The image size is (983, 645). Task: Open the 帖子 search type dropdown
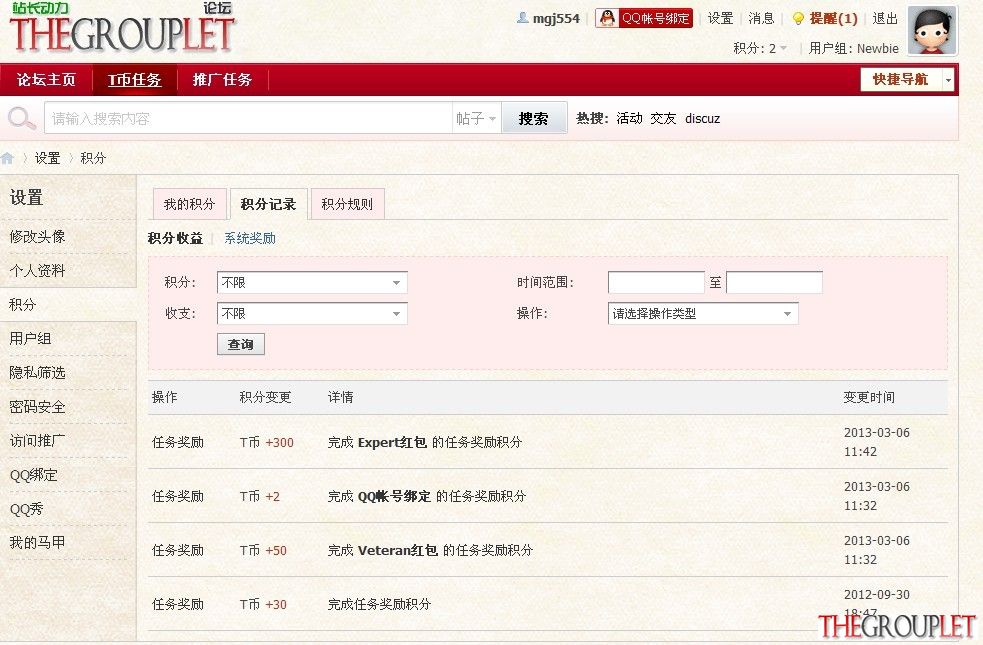coord(476,118)
